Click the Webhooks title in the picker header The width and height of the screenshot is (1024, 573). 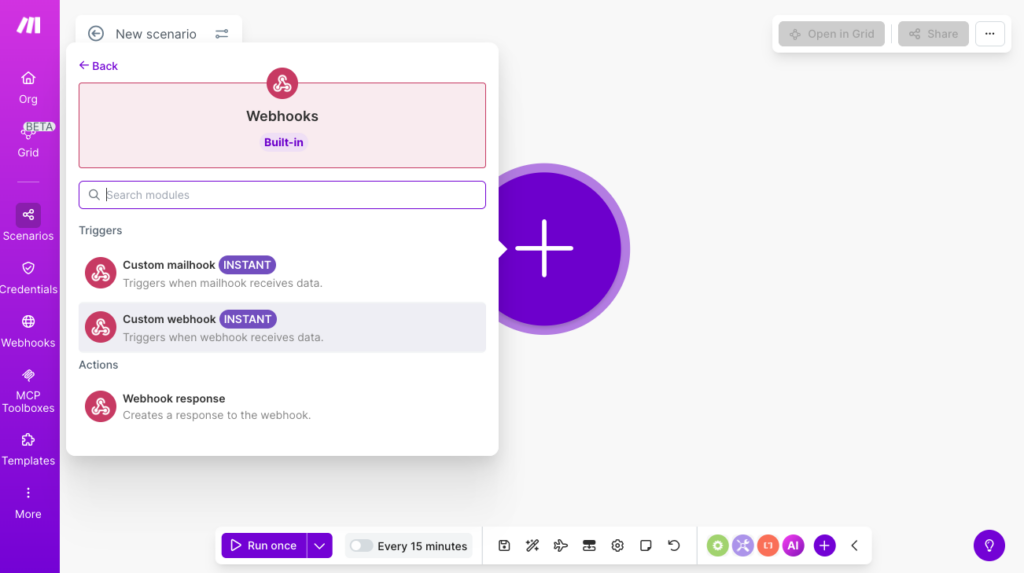click(282, 116)
